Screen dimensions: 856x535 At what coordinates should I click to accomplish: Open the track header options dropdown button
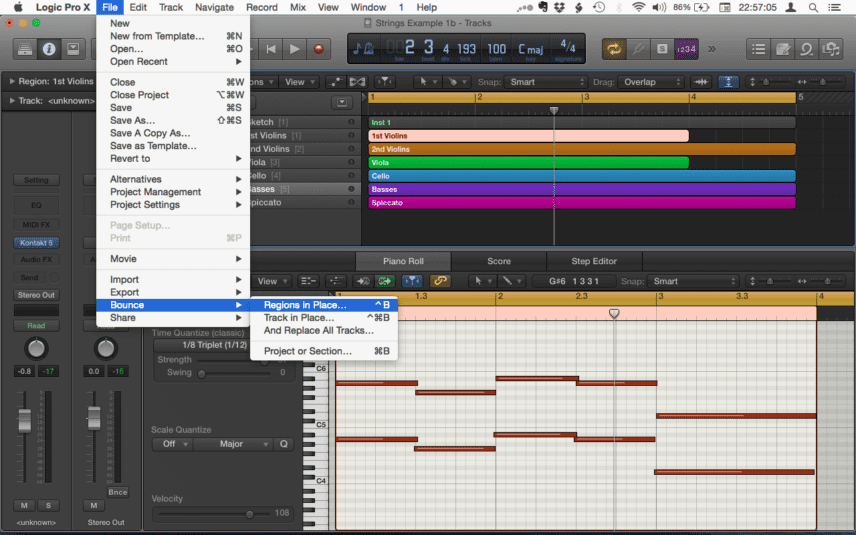coord(342,102)
